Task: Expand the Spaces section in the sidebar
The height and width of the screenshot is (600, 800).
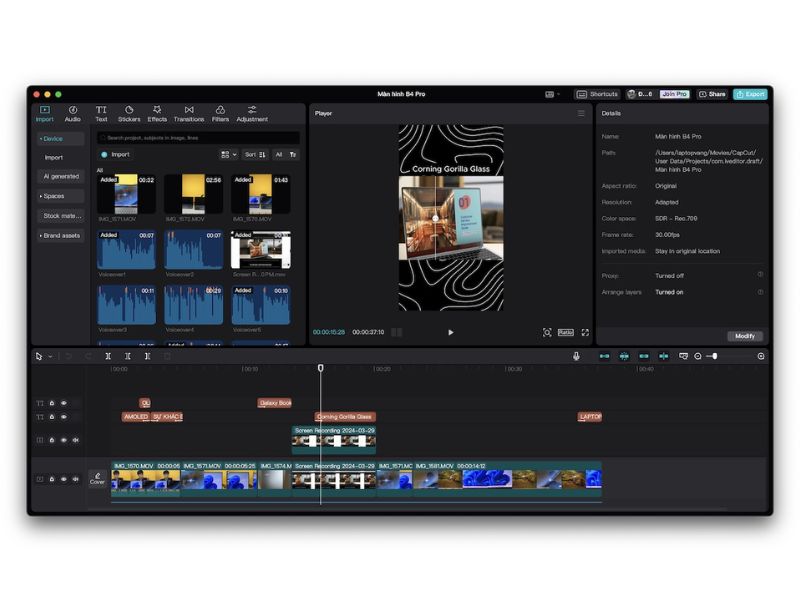Action: [x=61, y=196]
